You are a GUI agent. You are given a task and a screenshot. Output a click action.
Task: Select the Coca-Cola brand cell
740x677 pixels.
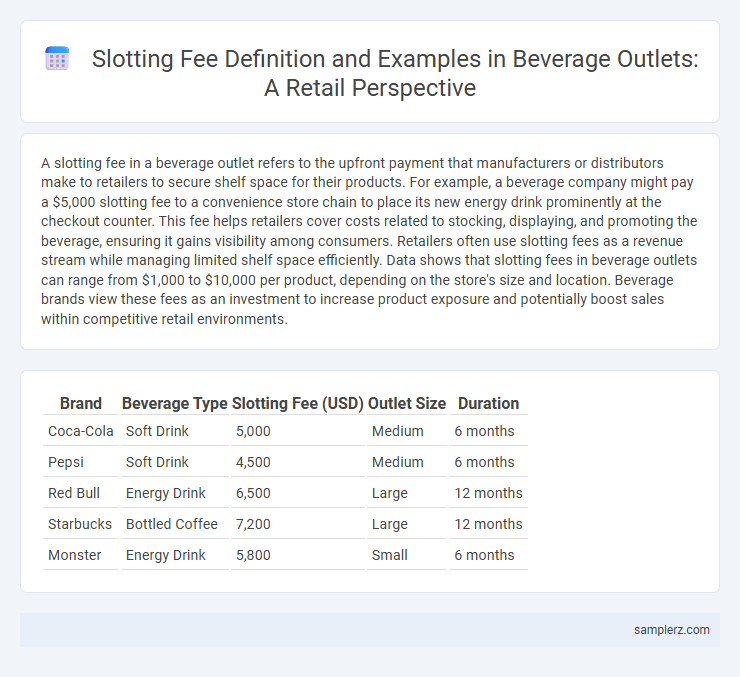81,431
